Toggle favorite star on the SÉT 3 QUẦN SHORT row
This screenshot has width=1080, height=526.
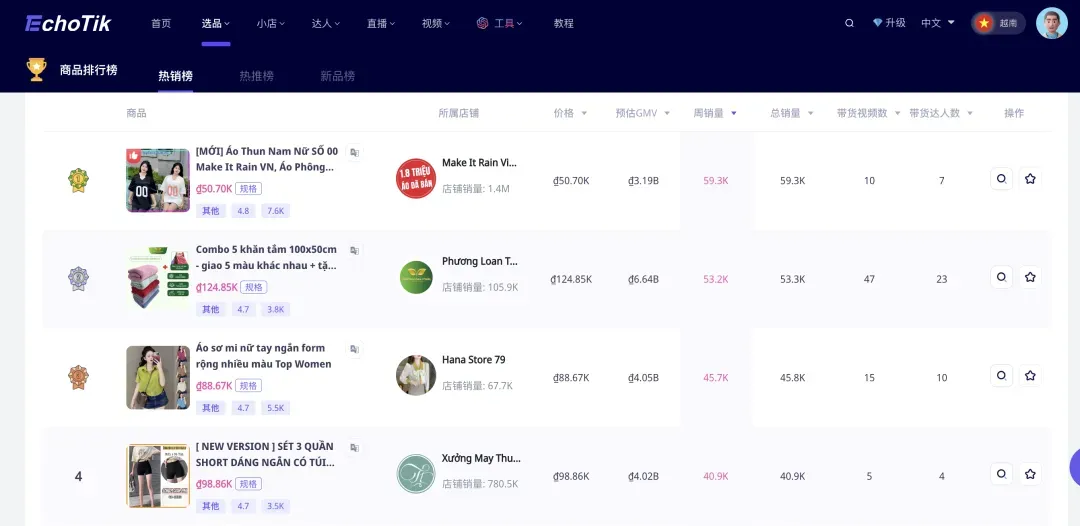(1030, 474)
